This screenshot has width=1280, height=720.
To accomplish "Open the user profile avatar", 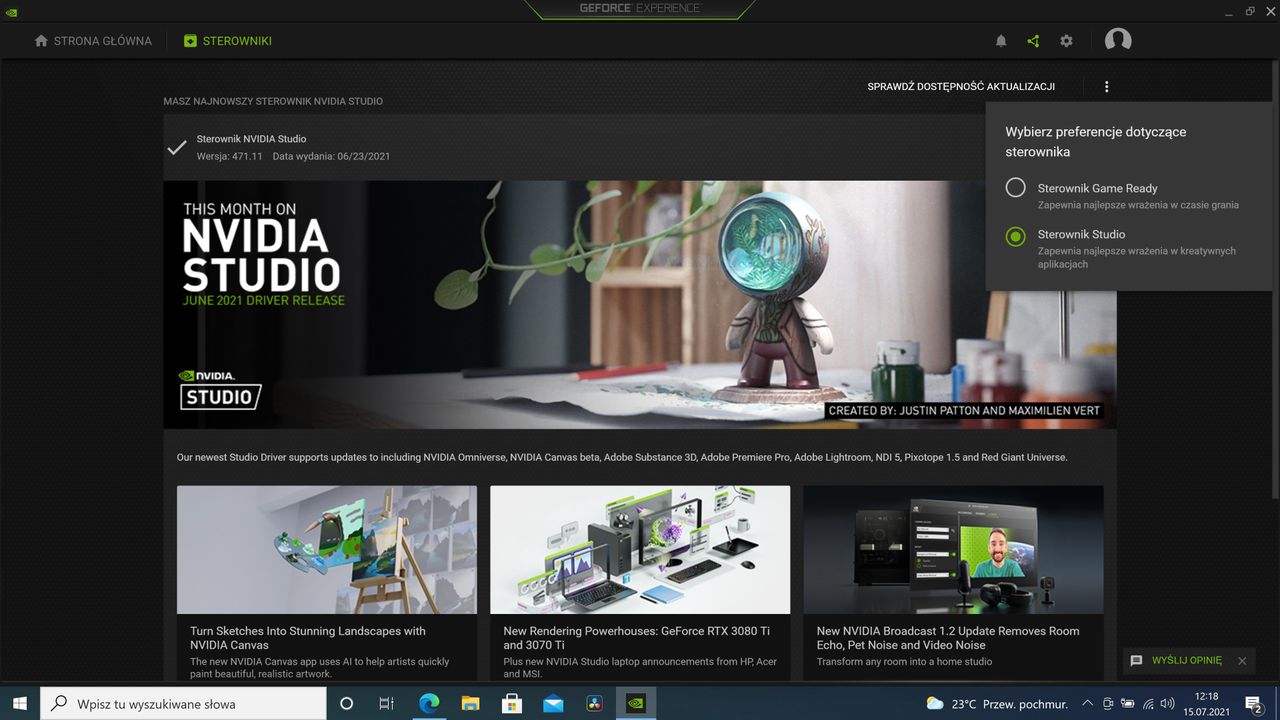I will 1118,40.
